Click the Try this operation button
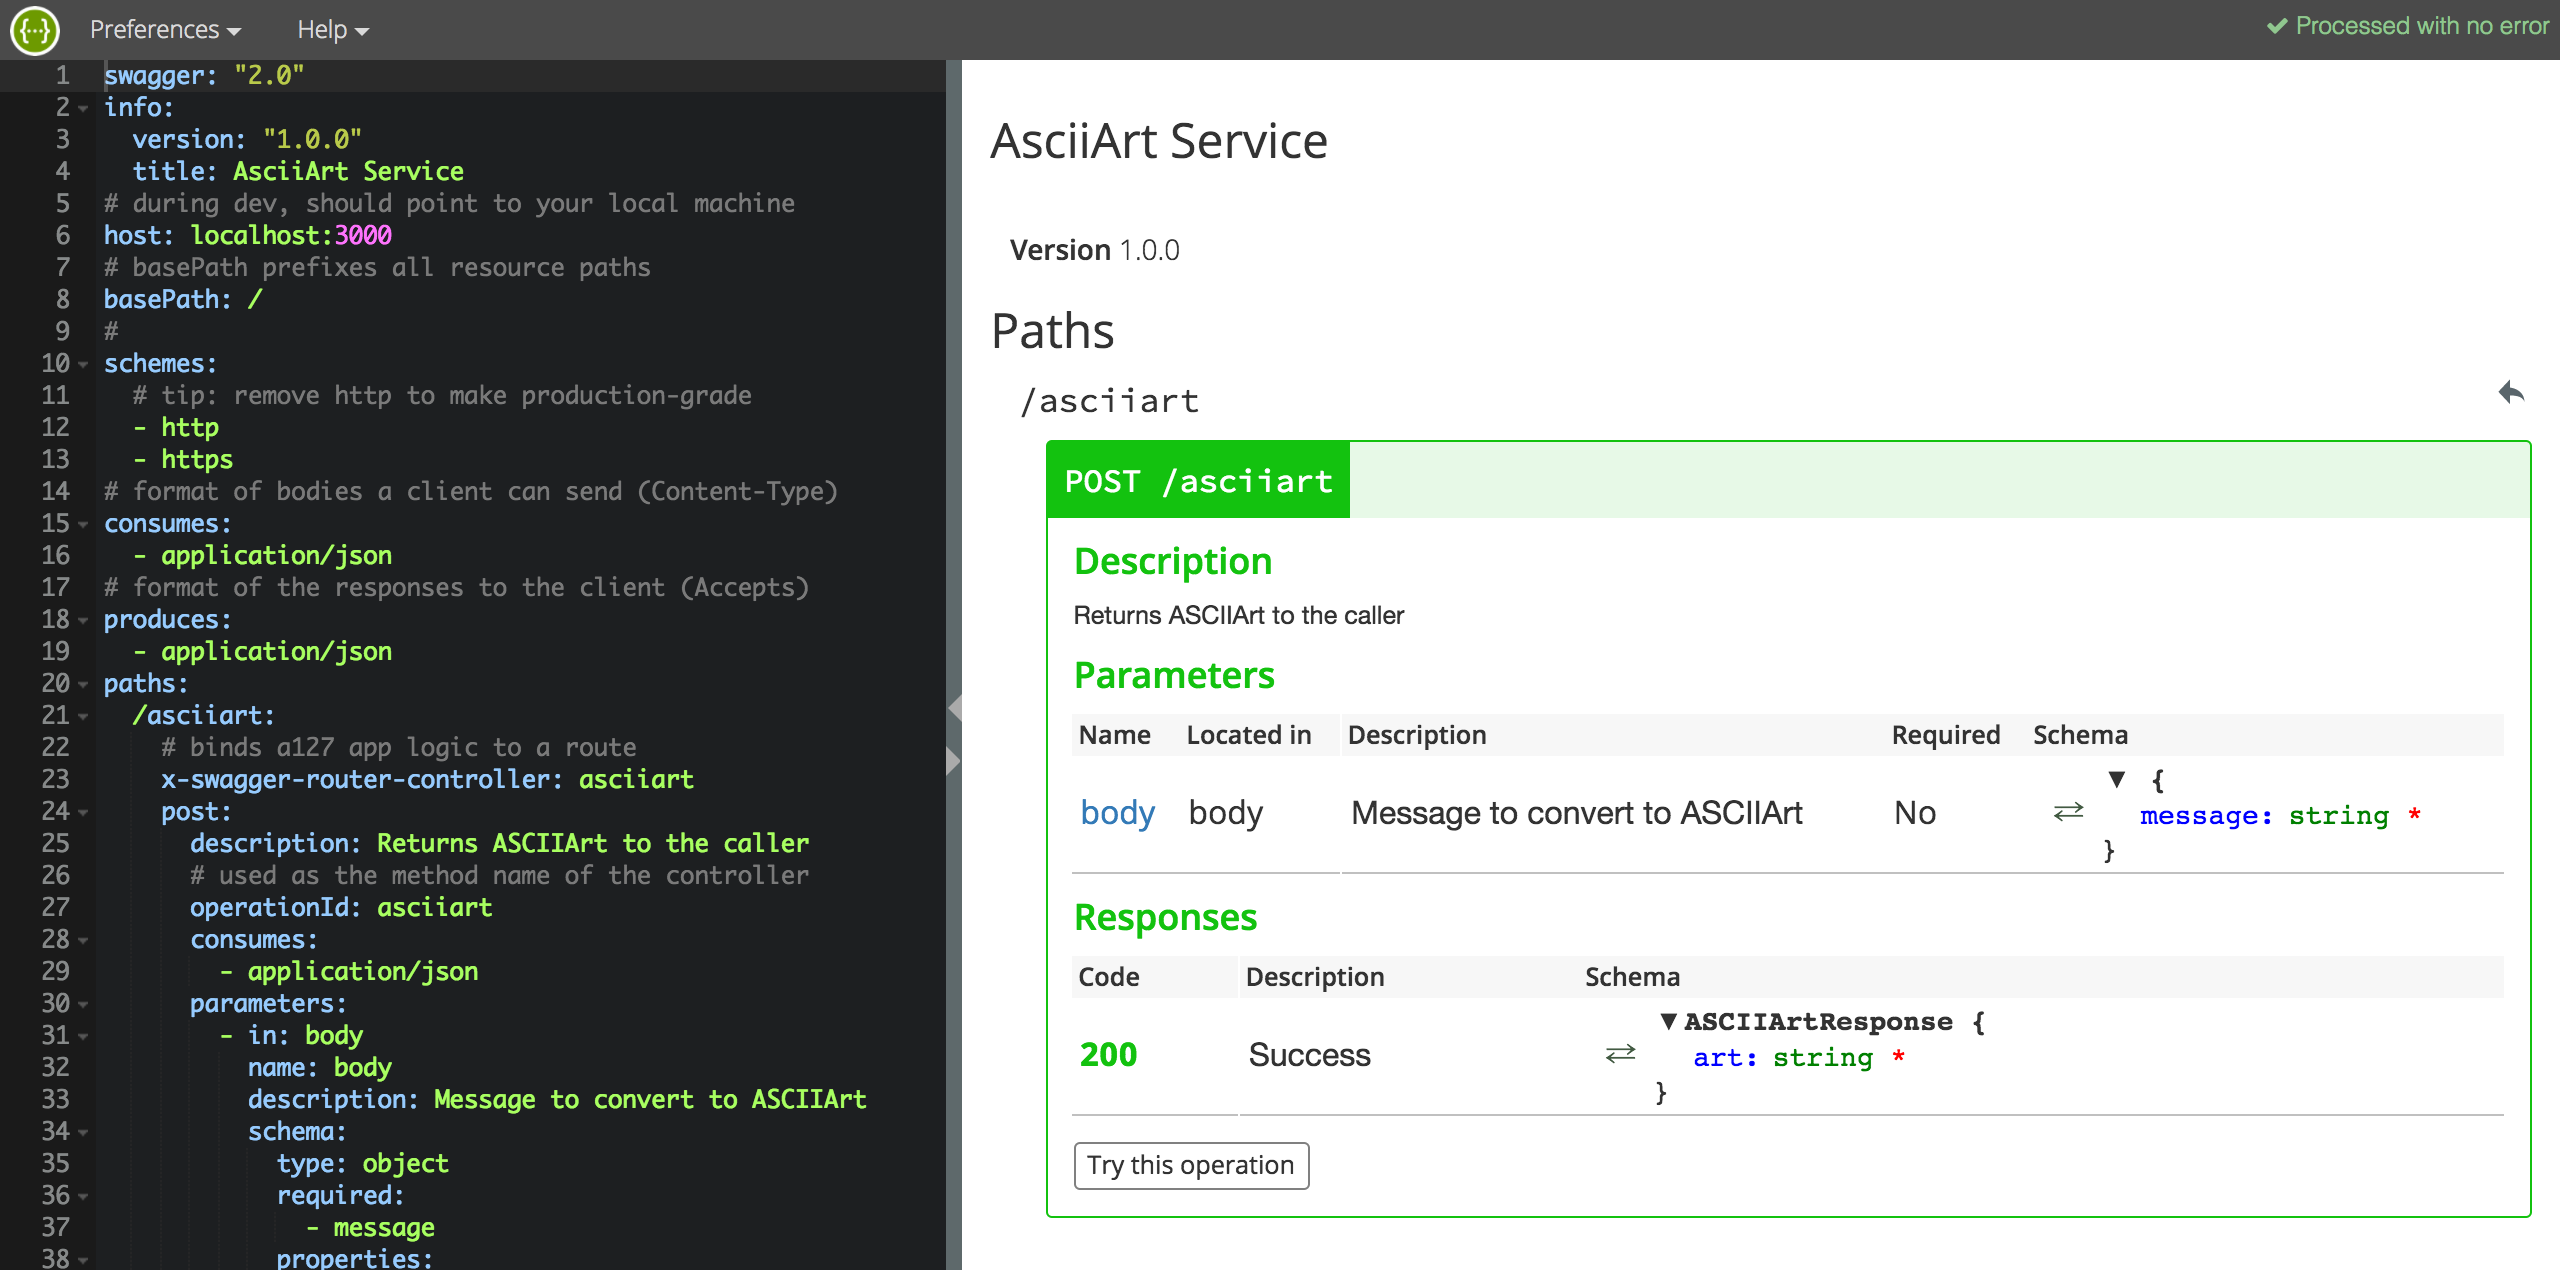This screenshot has height=1270, width=2560. (x=1191, y=1165)
